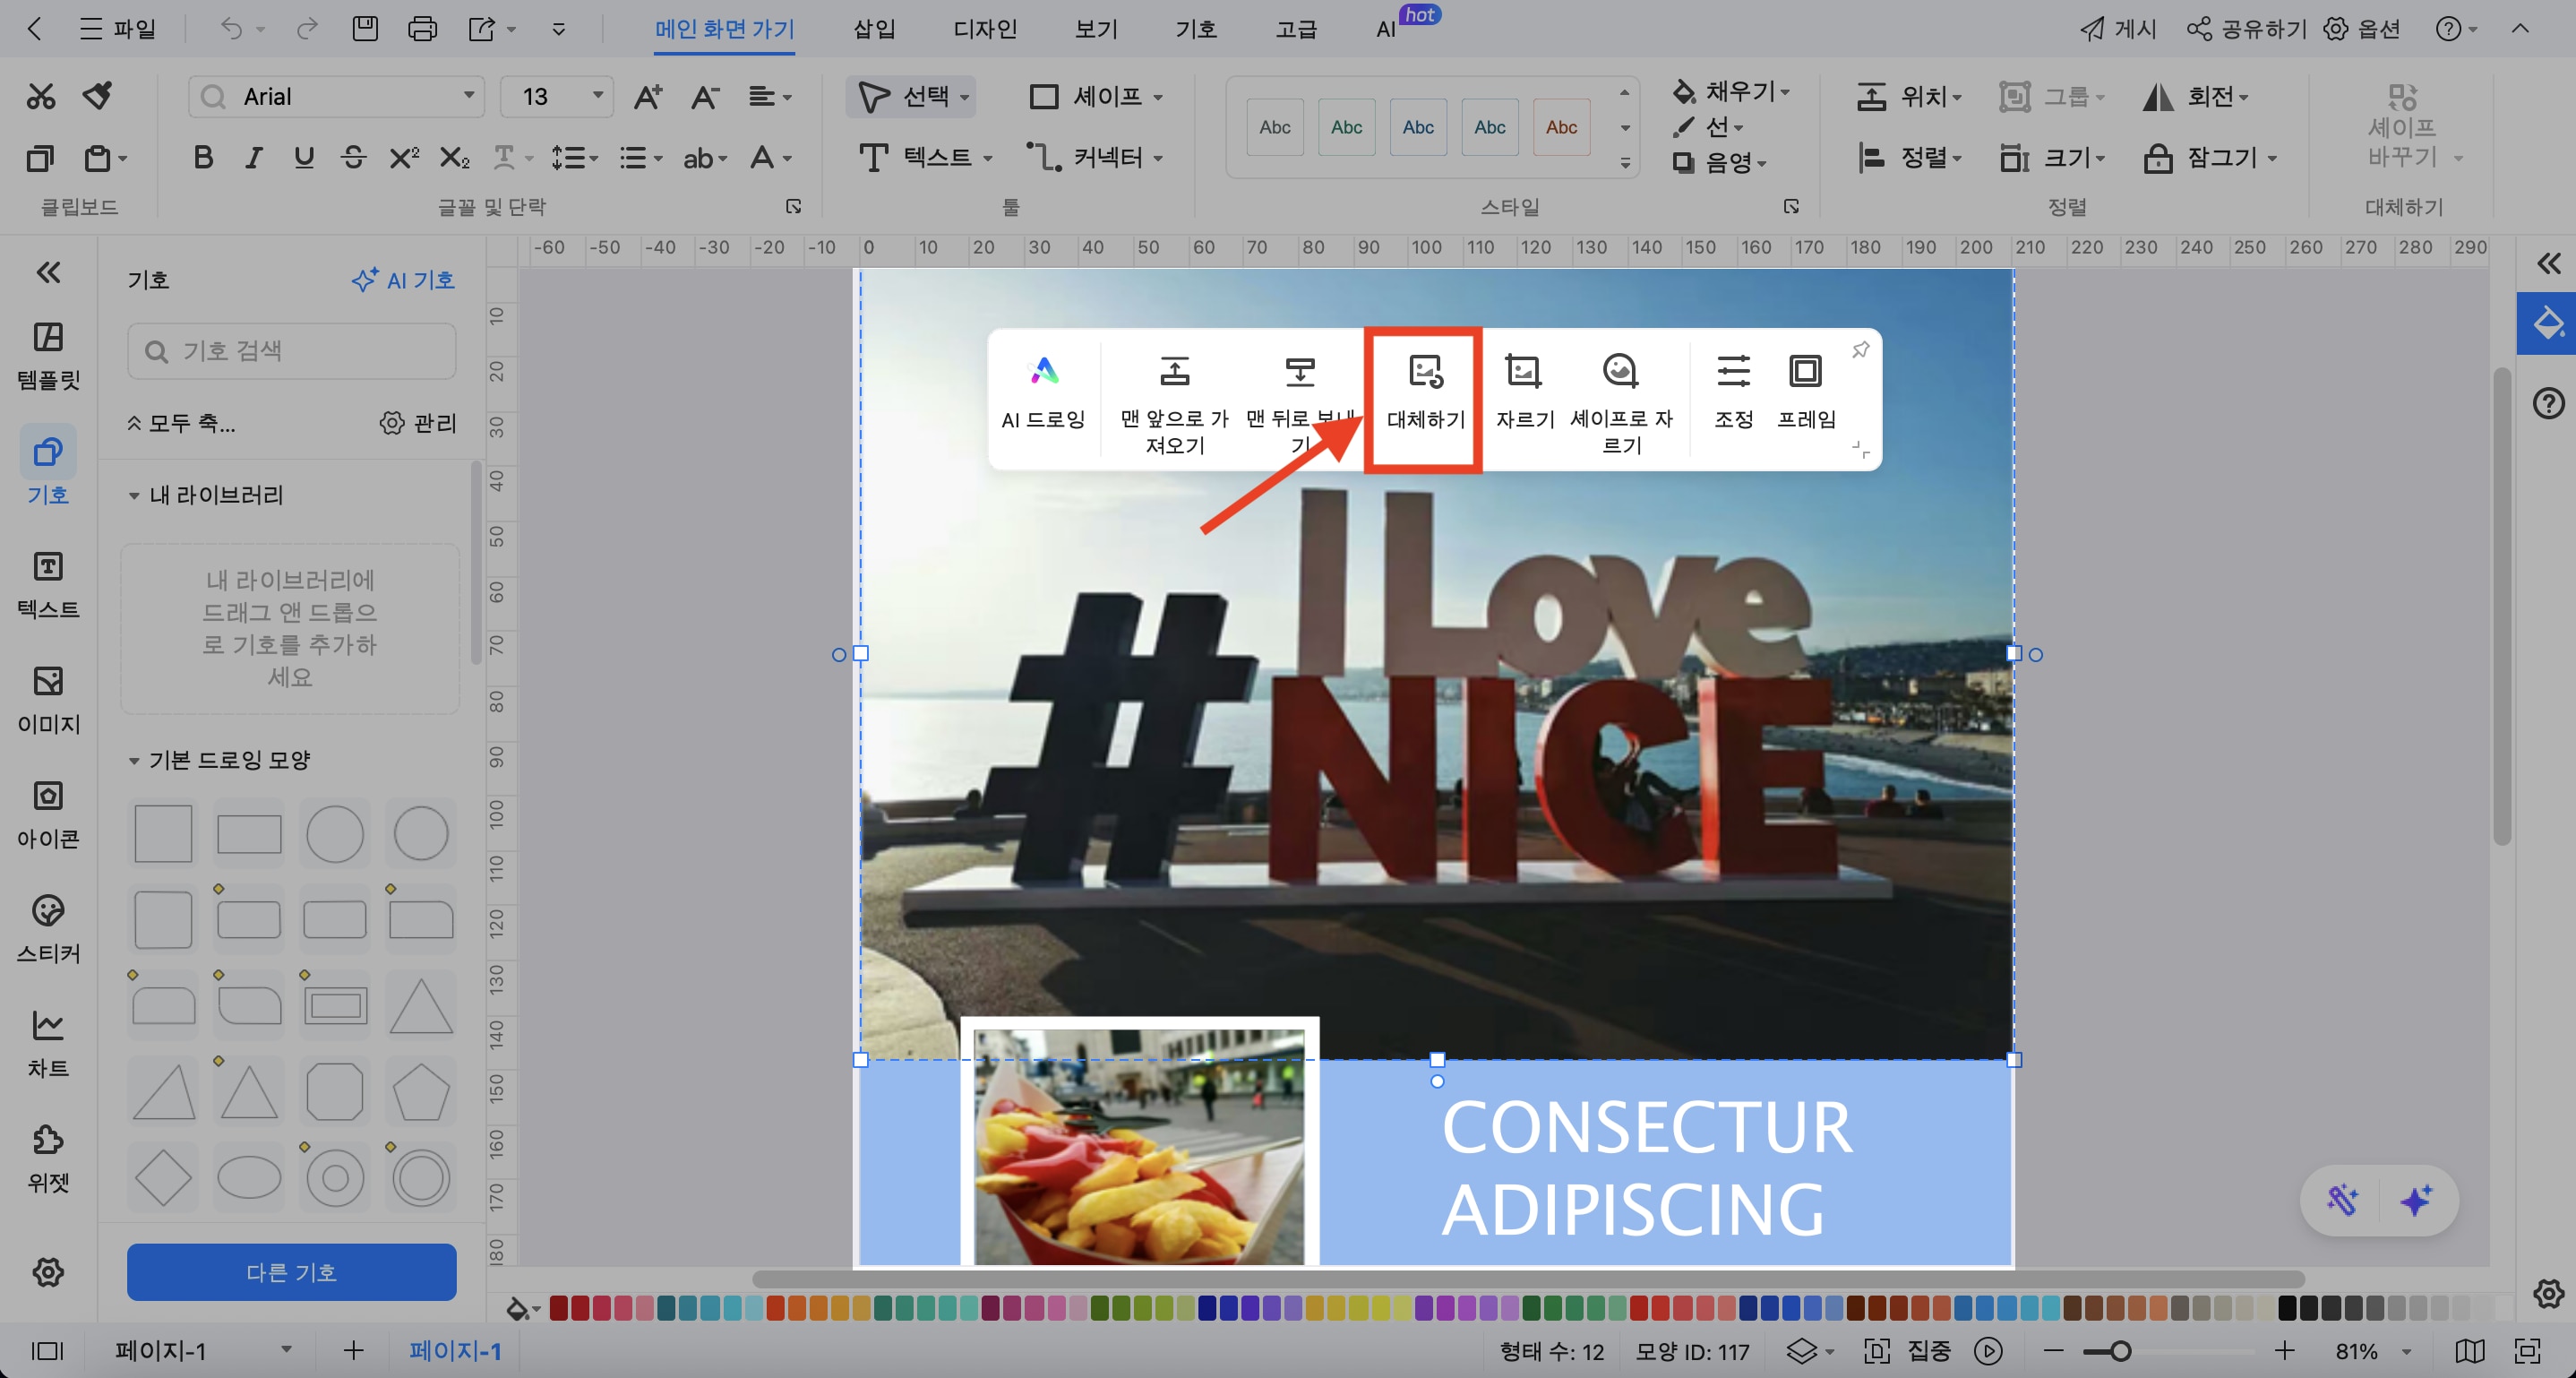Click the 다른 기호 button
This screenshot has height=1378, width=2576.
291,1272
